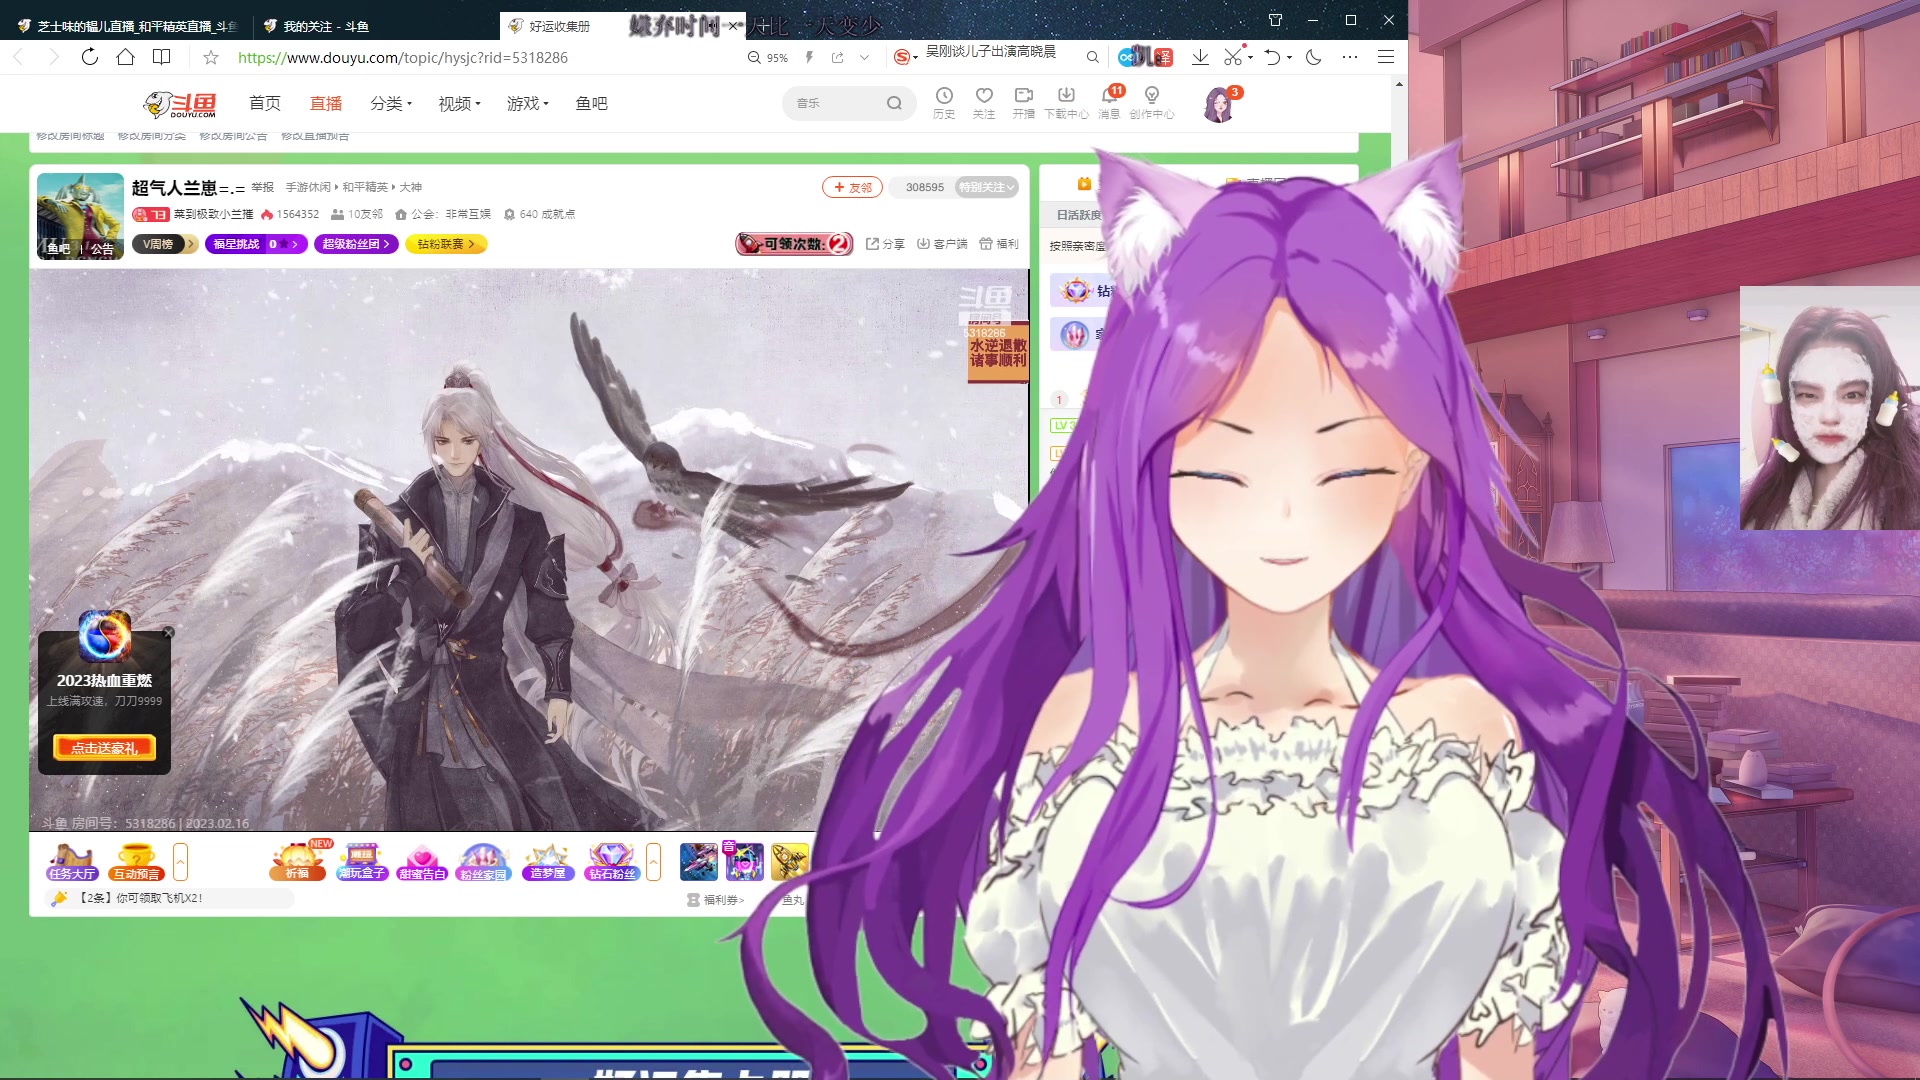Open the 造梦屋 dream house icon
The width and height of the screenshot is (1920, 1080).
pyautogui.click(x=548, y=862)
